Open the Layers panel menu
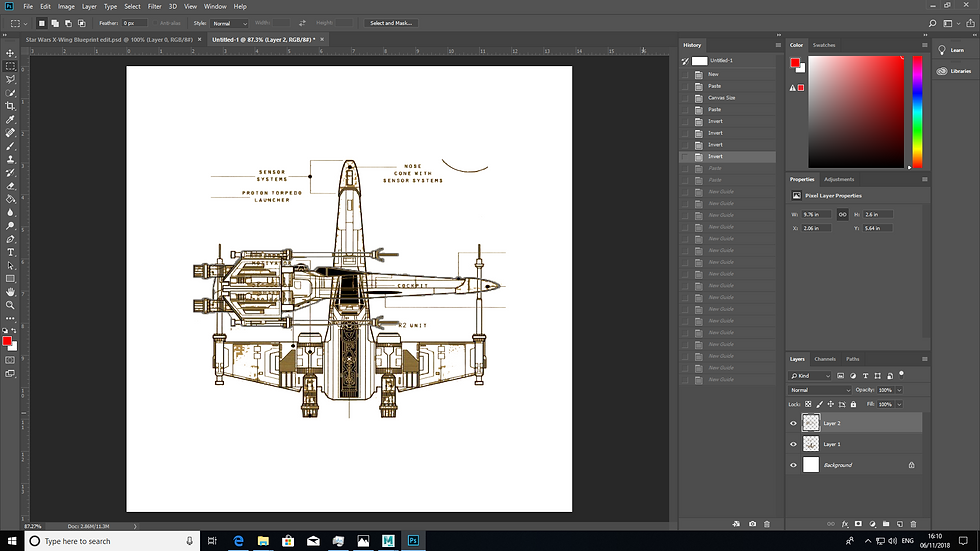 click(x=924, y=359)
